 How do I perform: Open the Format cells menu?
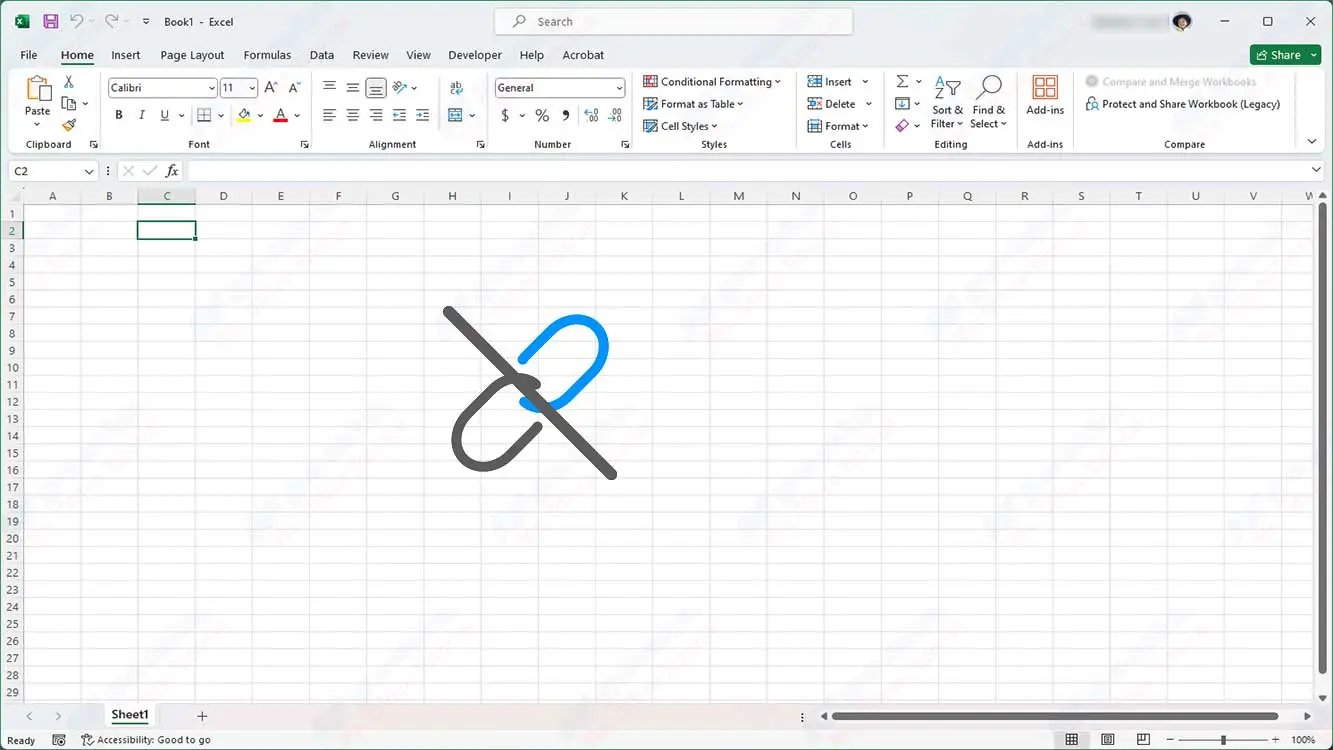pyautogui.click(x=838, y=126)
